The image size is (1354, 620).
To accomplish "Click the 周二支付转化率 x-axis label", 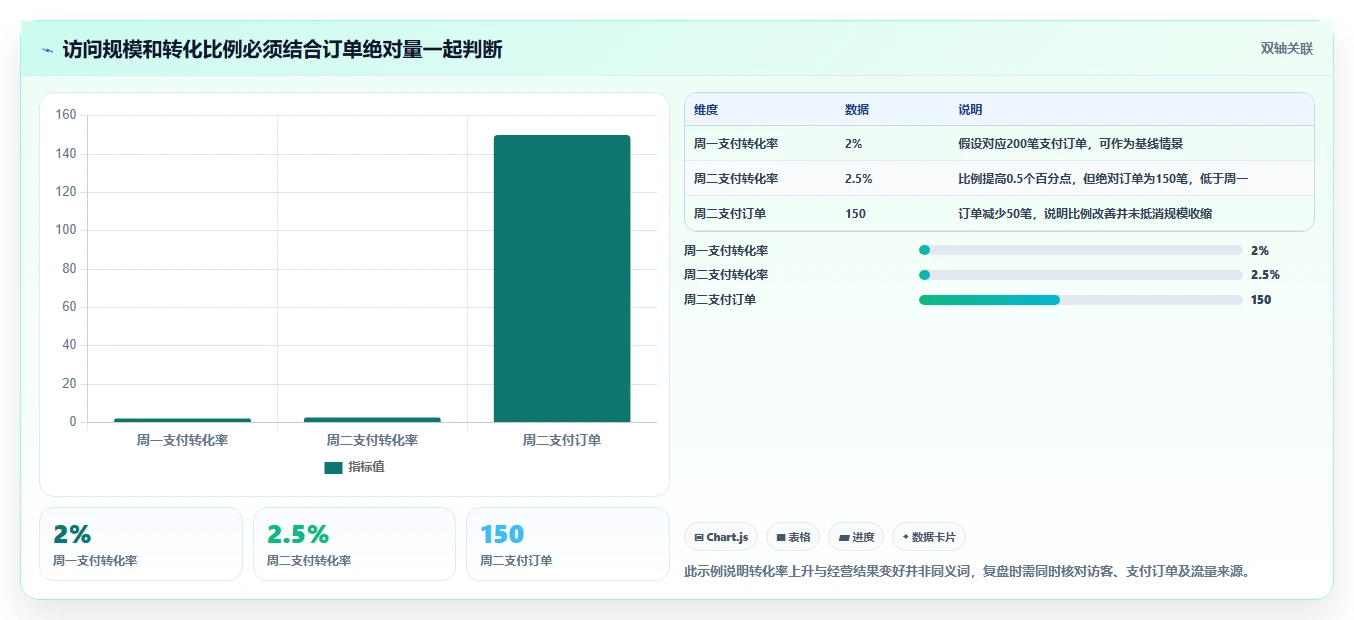I will pos(372,440).
